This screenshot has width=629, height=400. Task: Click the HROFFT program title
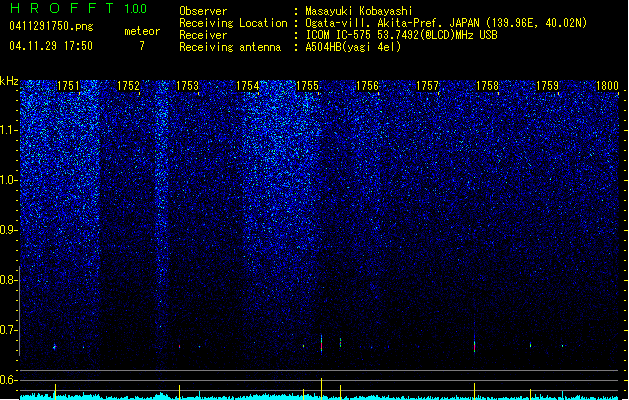tap(63, 8)
